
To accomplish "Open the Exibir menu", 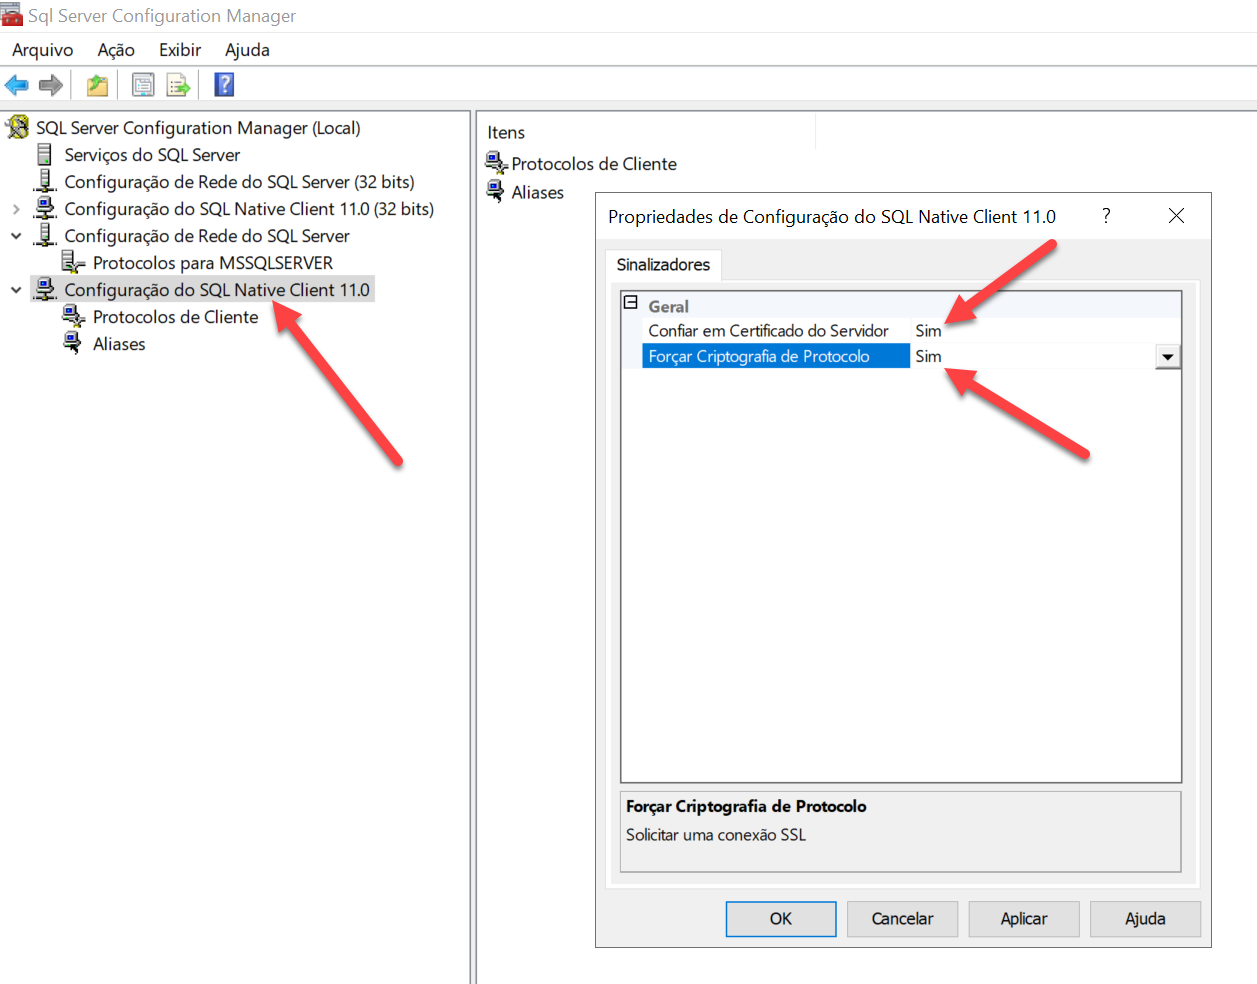I will [180, 50].
